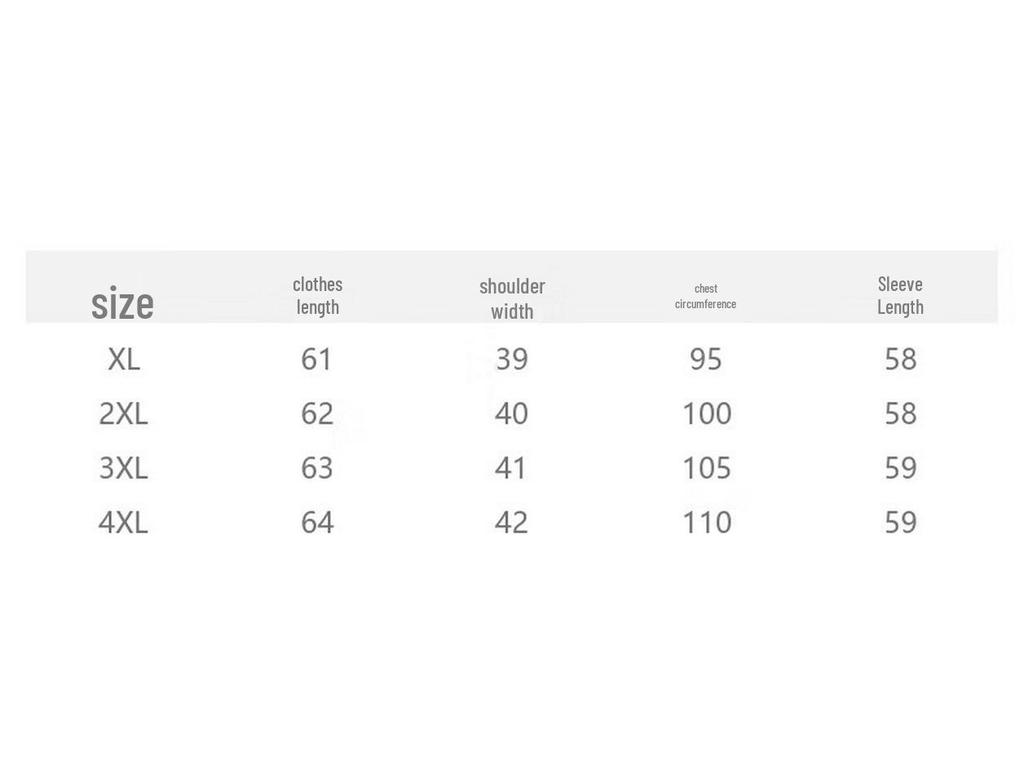
Task: Click clothes length value 64
Action: [x=317, y=522]
